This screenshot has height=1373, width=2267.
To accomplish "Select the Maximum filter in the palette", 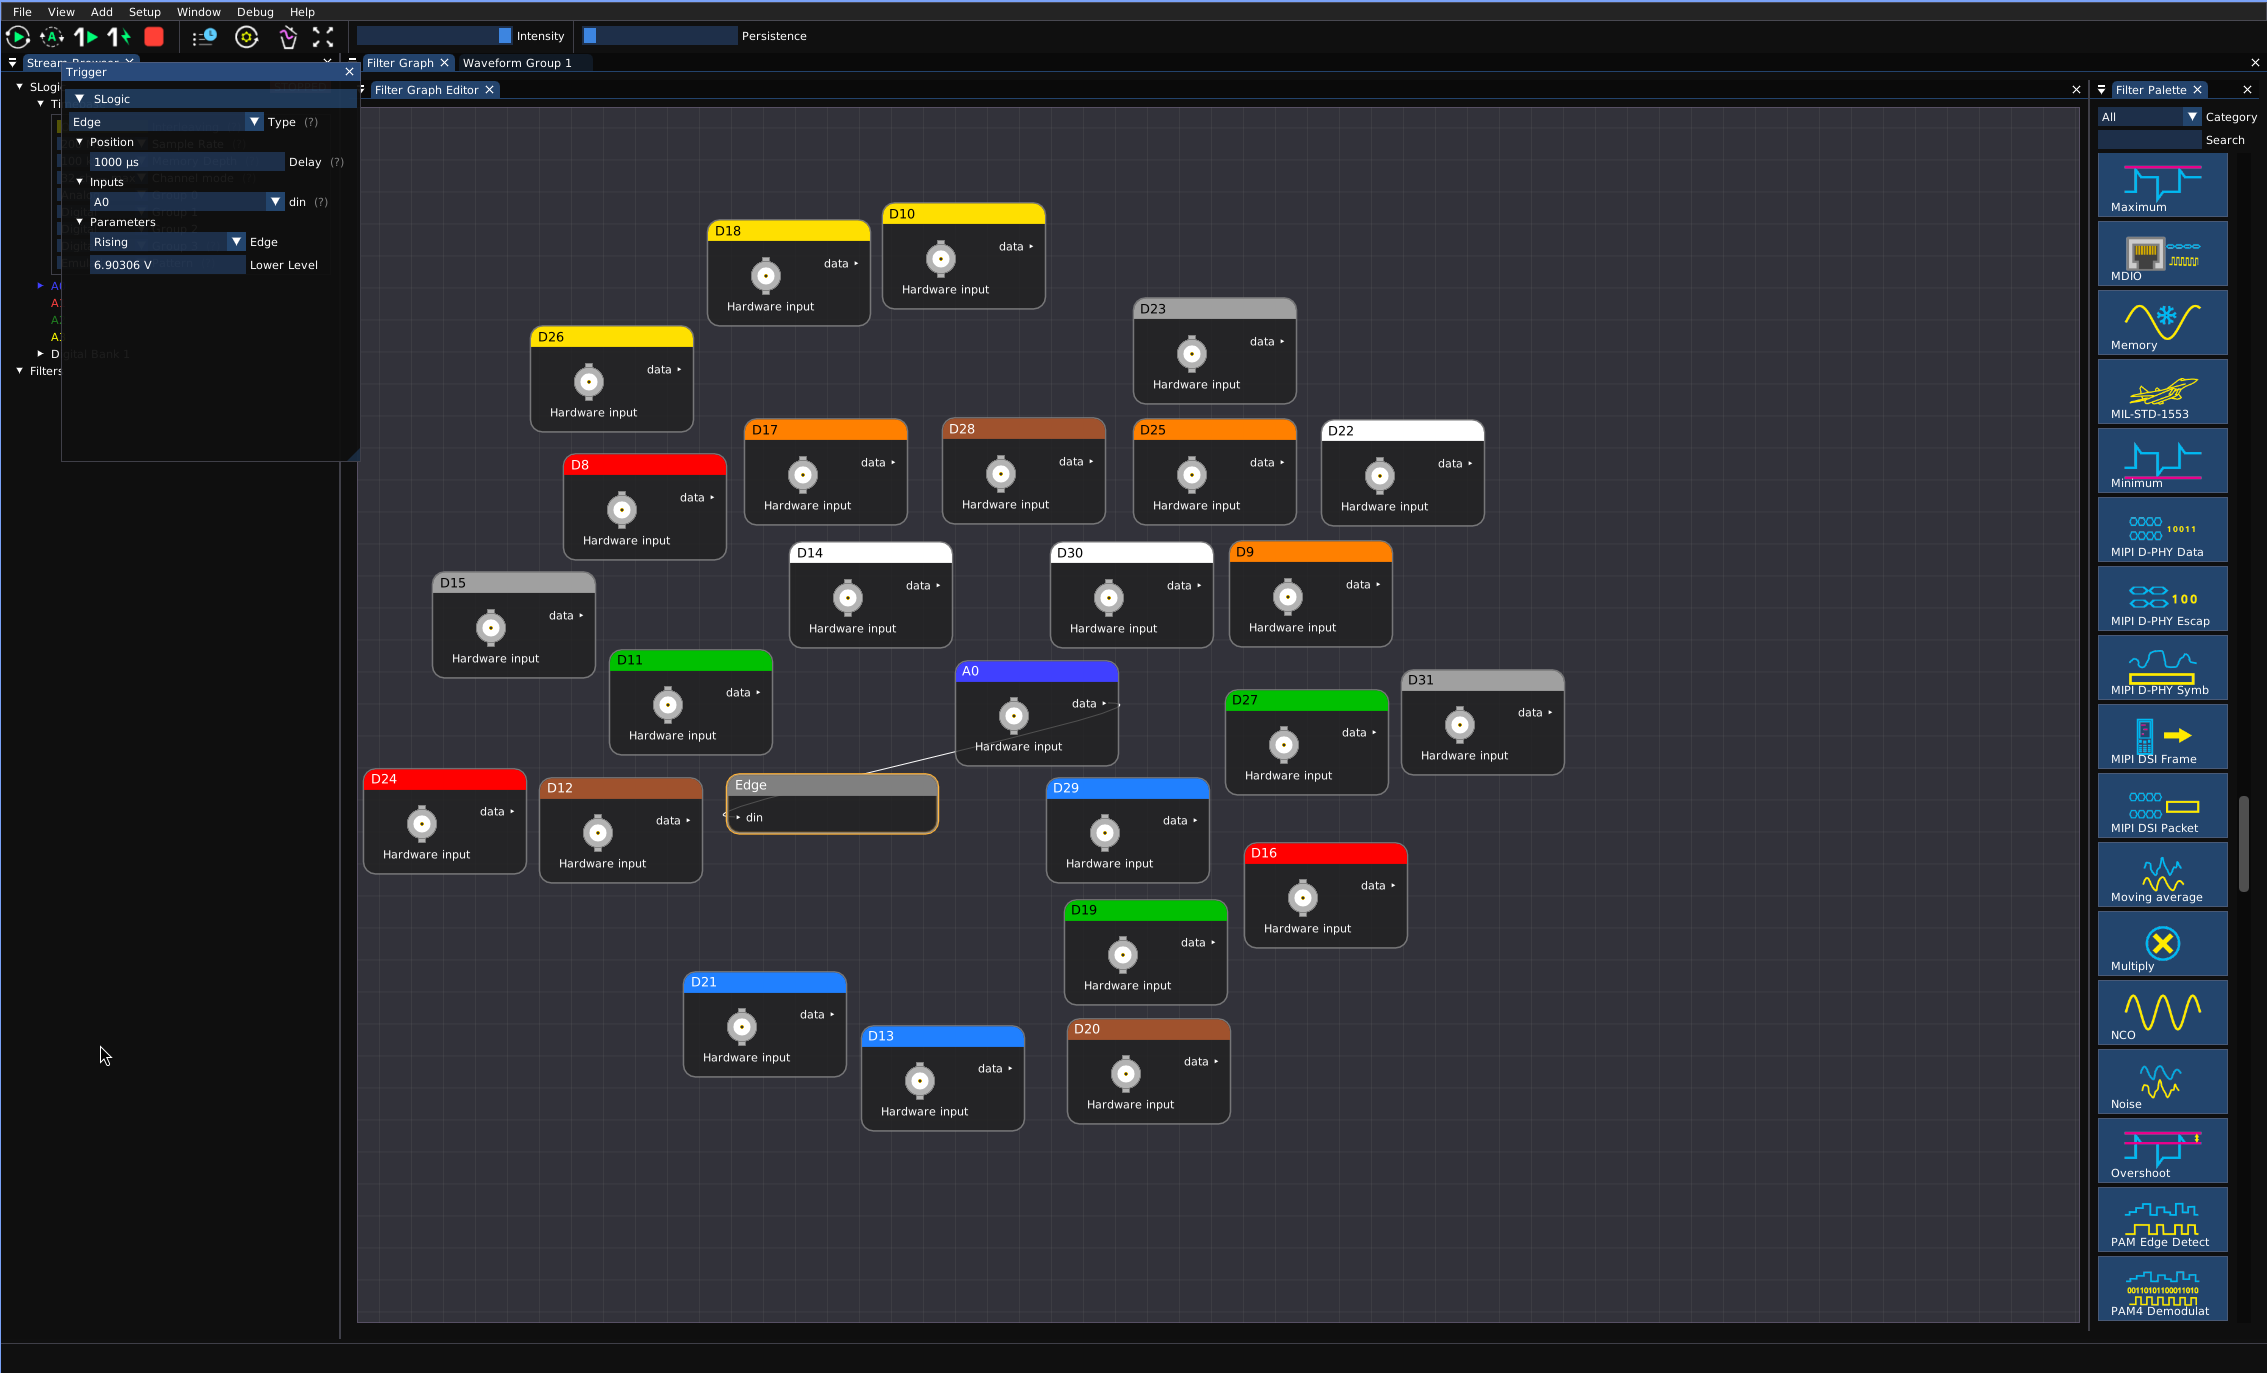I will (x=2162, y=185).
